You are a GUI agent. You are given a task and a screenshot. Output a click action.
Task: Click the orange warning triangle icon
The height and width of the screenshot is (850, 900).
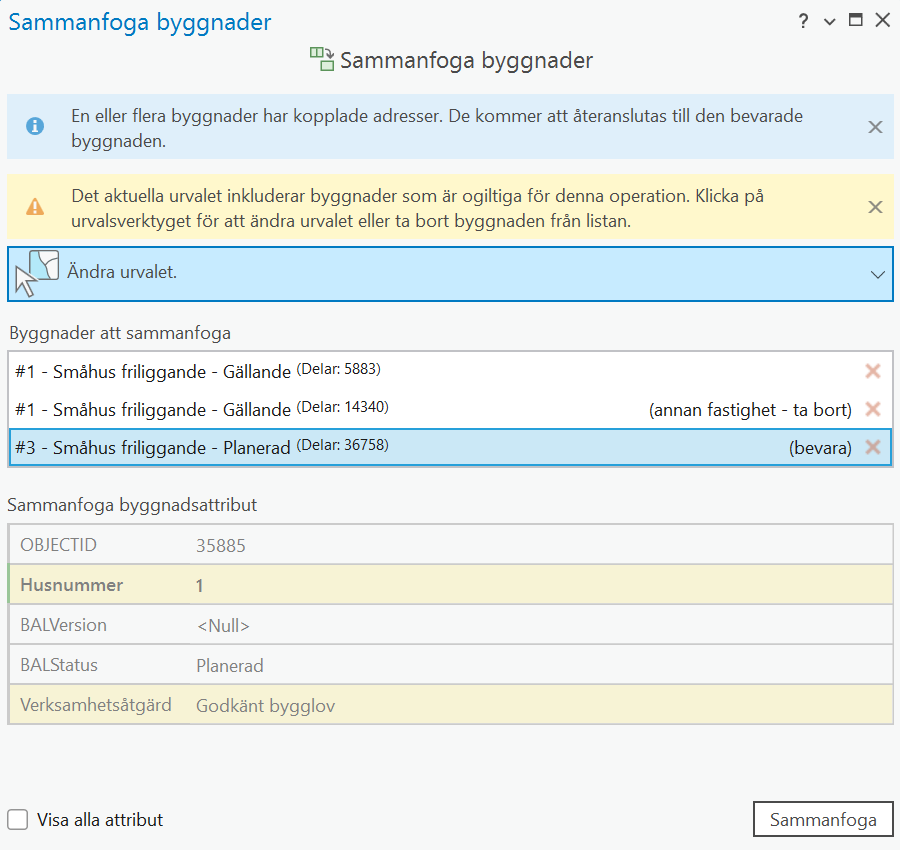pos(35,207)
